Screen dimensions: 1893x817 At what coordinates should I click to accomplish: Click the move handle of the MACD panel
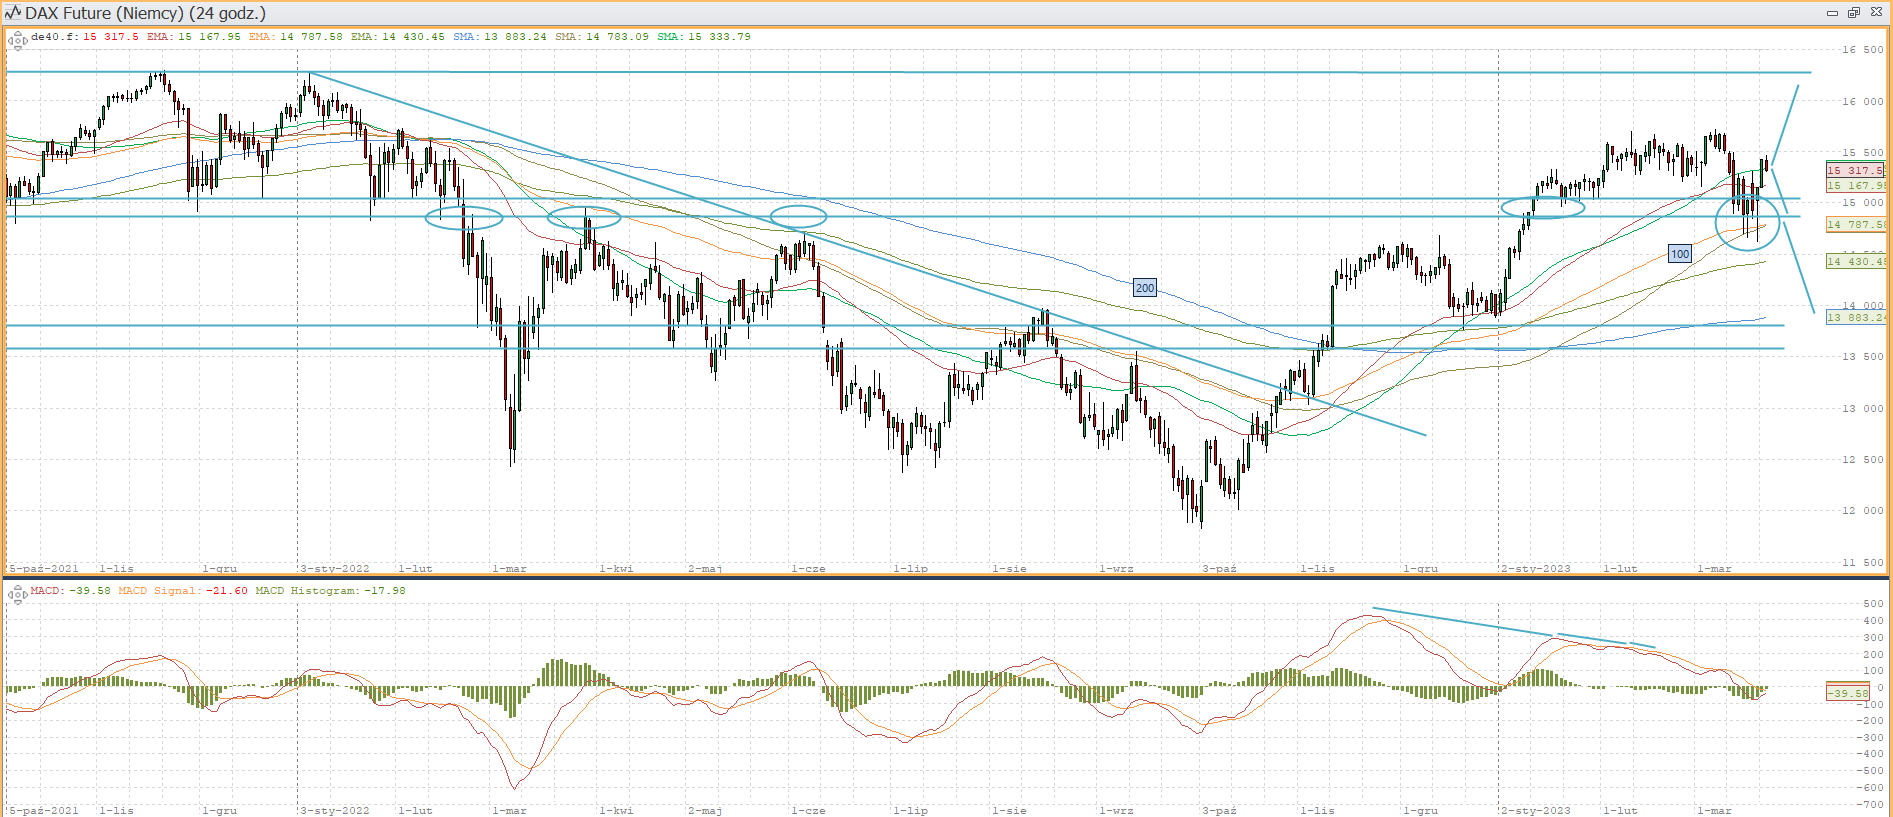coord(17,595)
